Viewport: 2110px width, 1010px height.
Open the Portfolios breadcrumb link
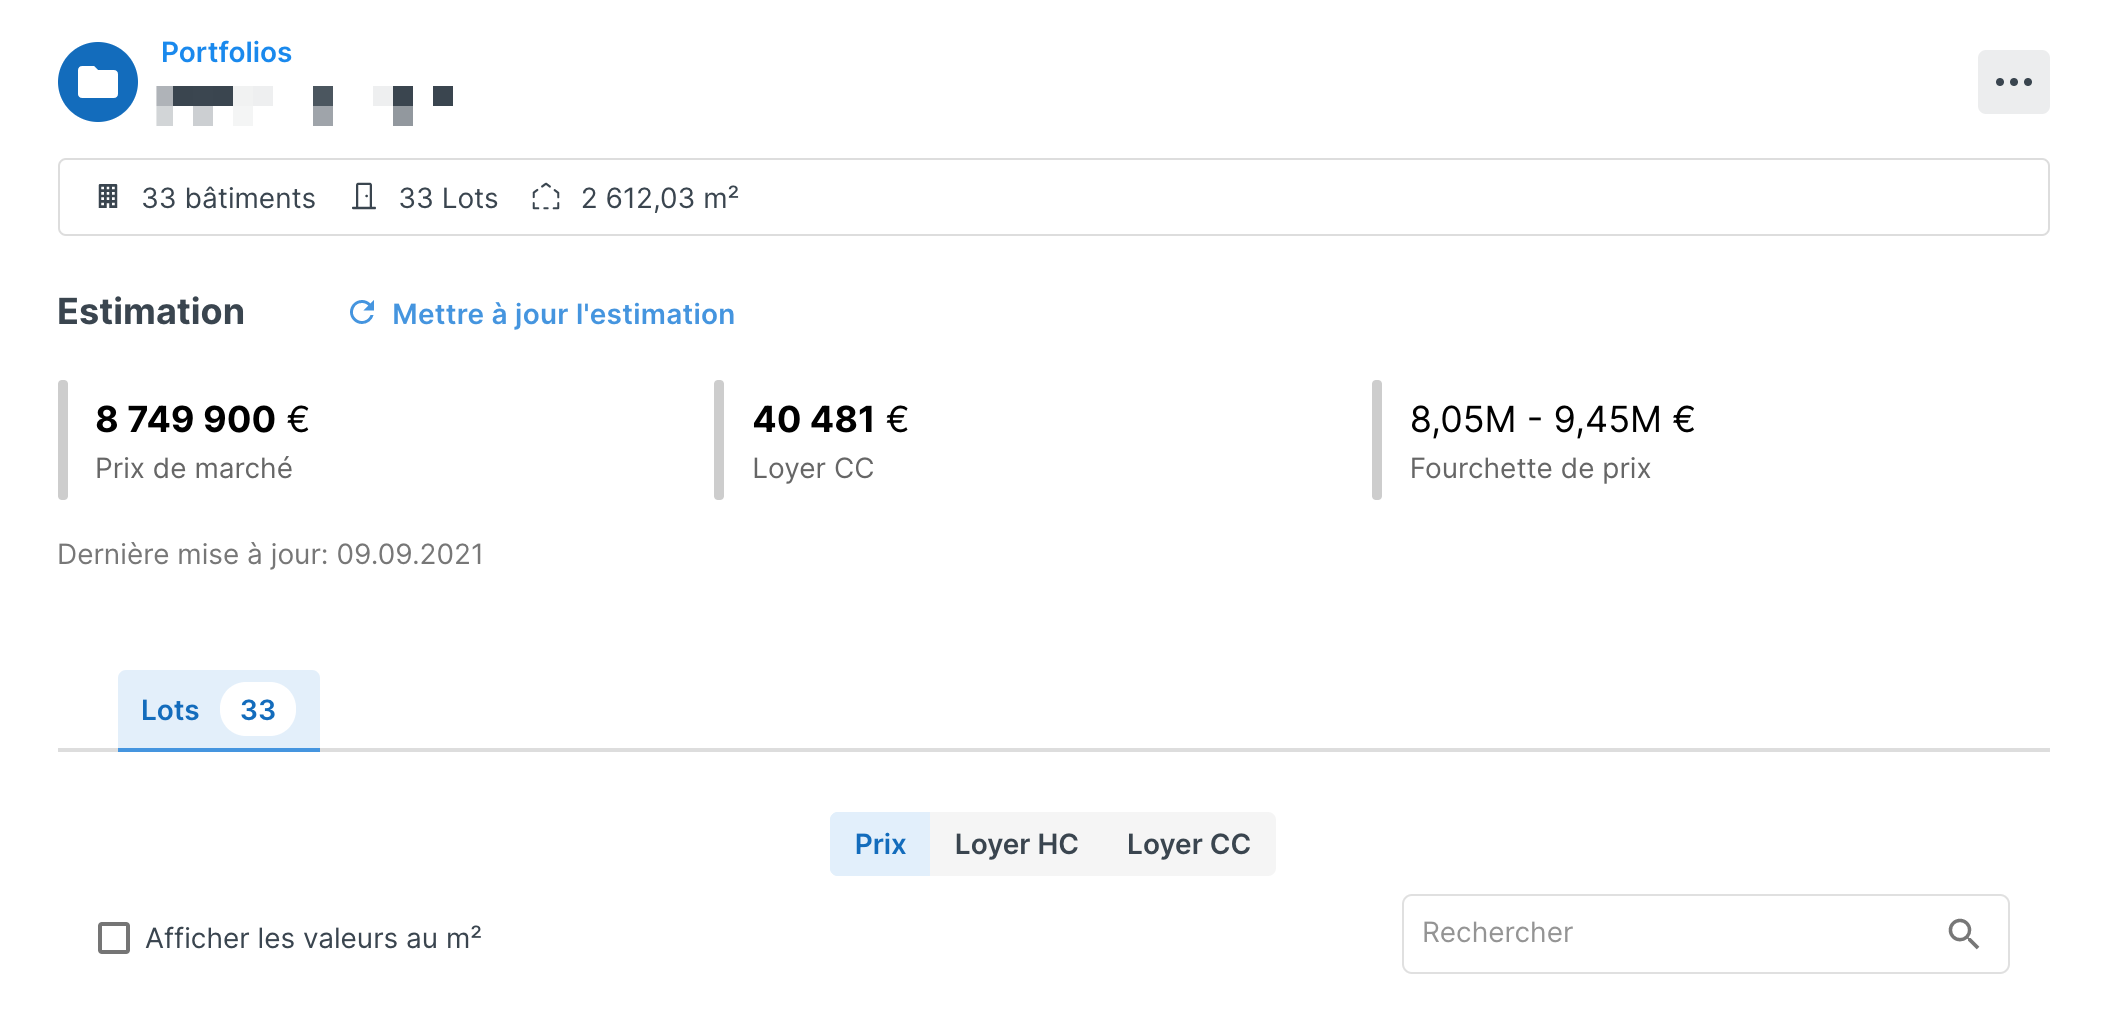[x=226, y=52]
